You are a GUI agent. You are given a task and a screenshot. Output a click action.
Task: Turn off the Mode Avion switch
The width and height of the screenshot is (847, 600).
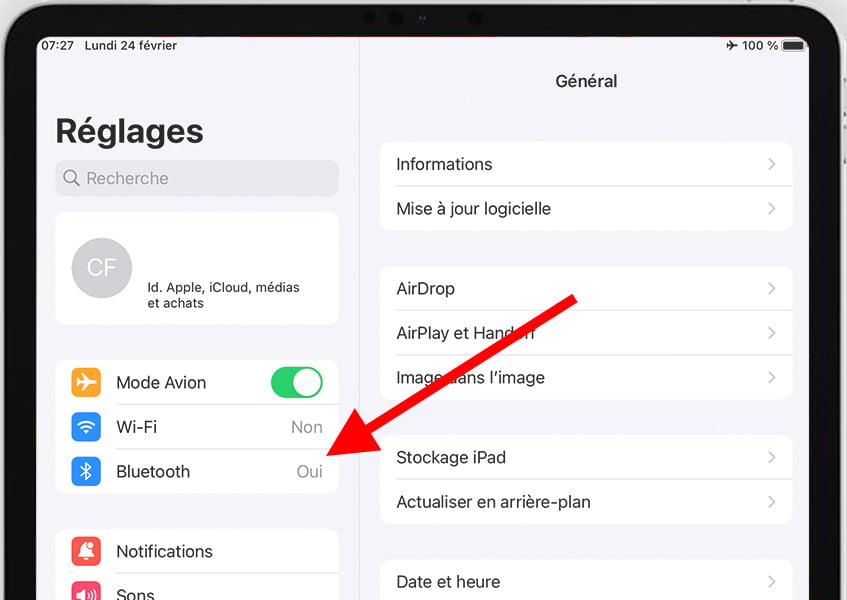tap(297, 382)
